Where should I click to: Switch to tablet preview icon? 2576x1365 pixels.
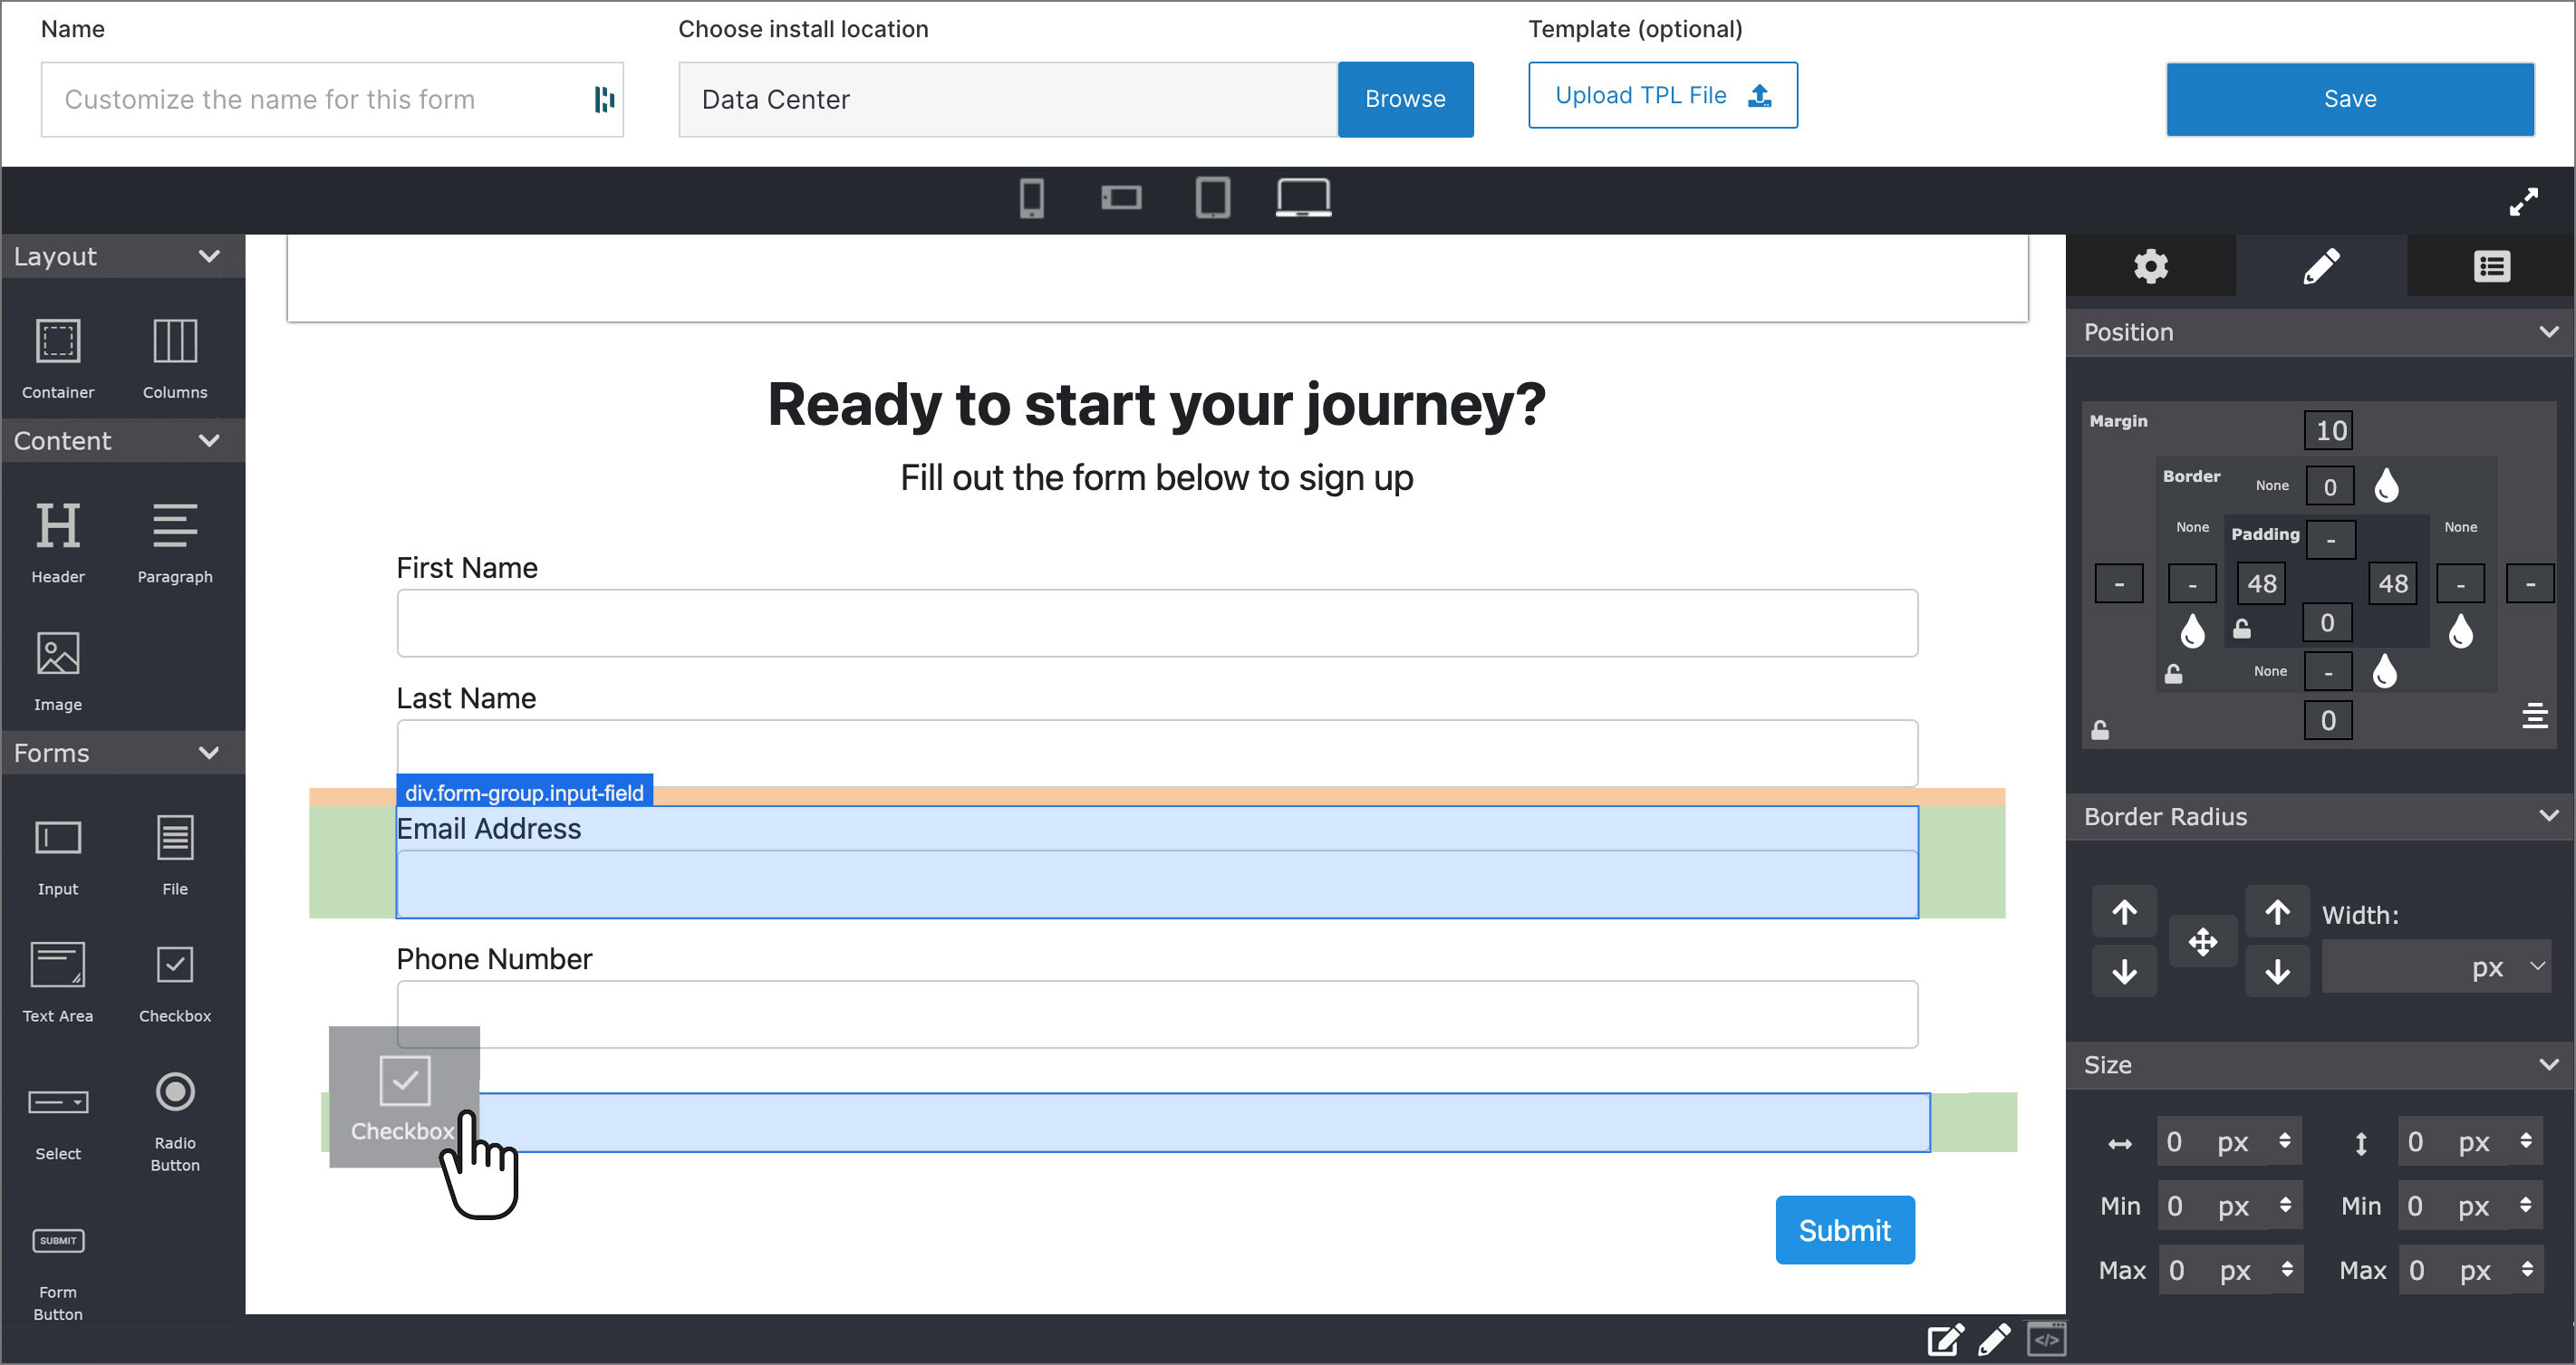click(x=1212, y=198)
